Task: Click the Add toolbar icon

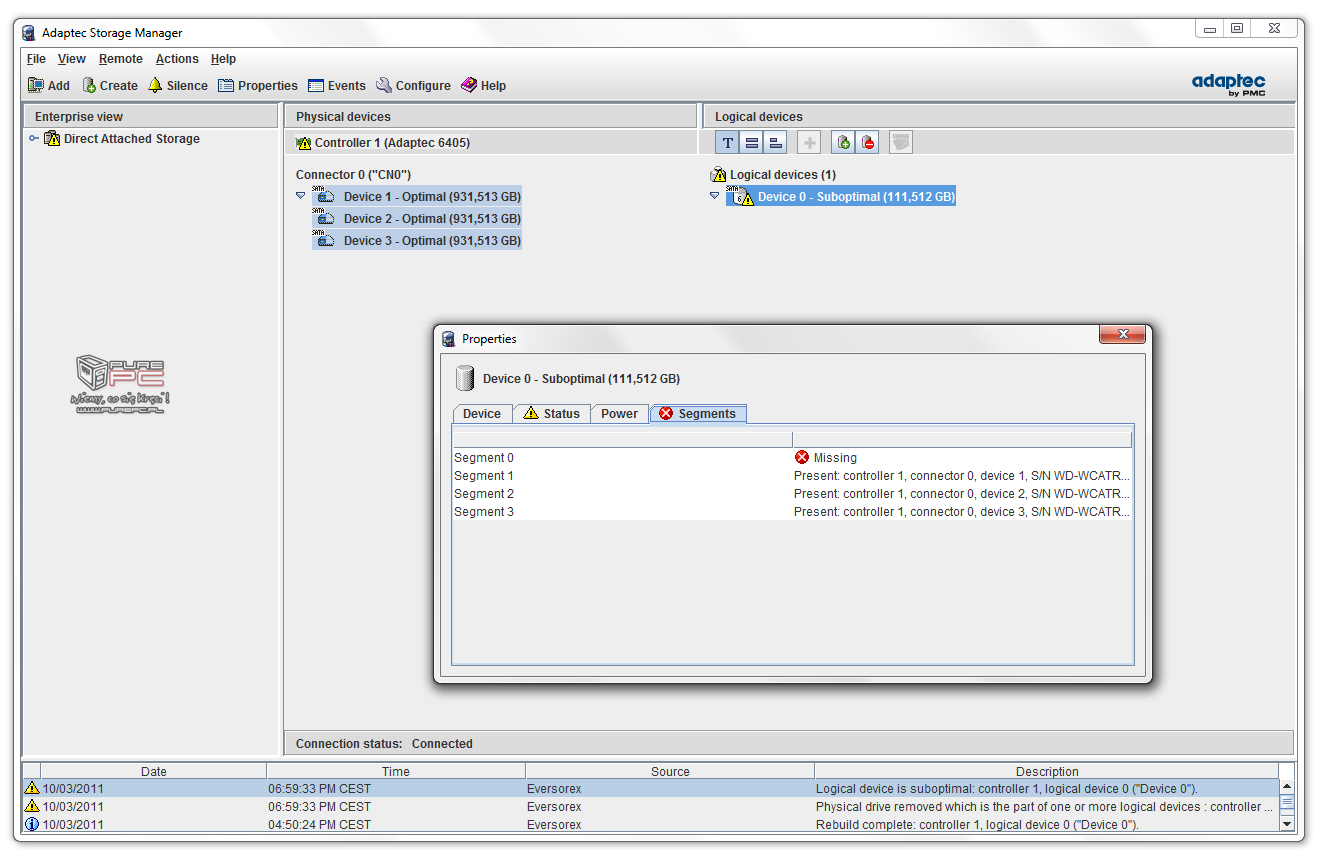Action: pyautogui.click(x=36, y=85)
